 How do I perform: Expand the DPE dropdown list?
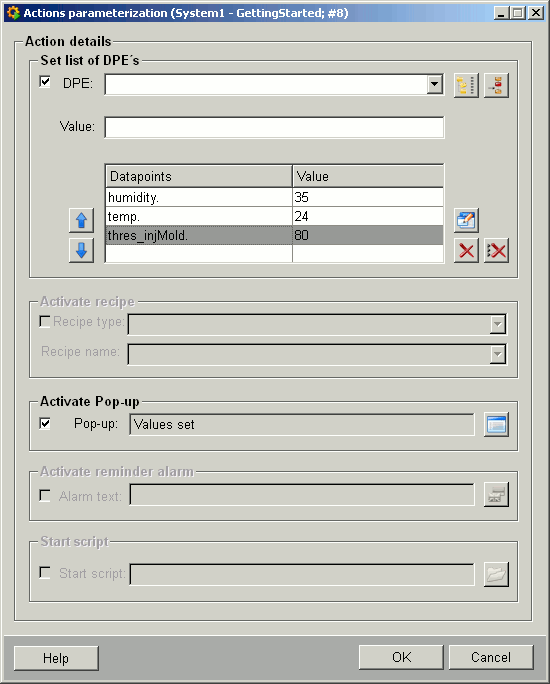click(x=434, y=85)
